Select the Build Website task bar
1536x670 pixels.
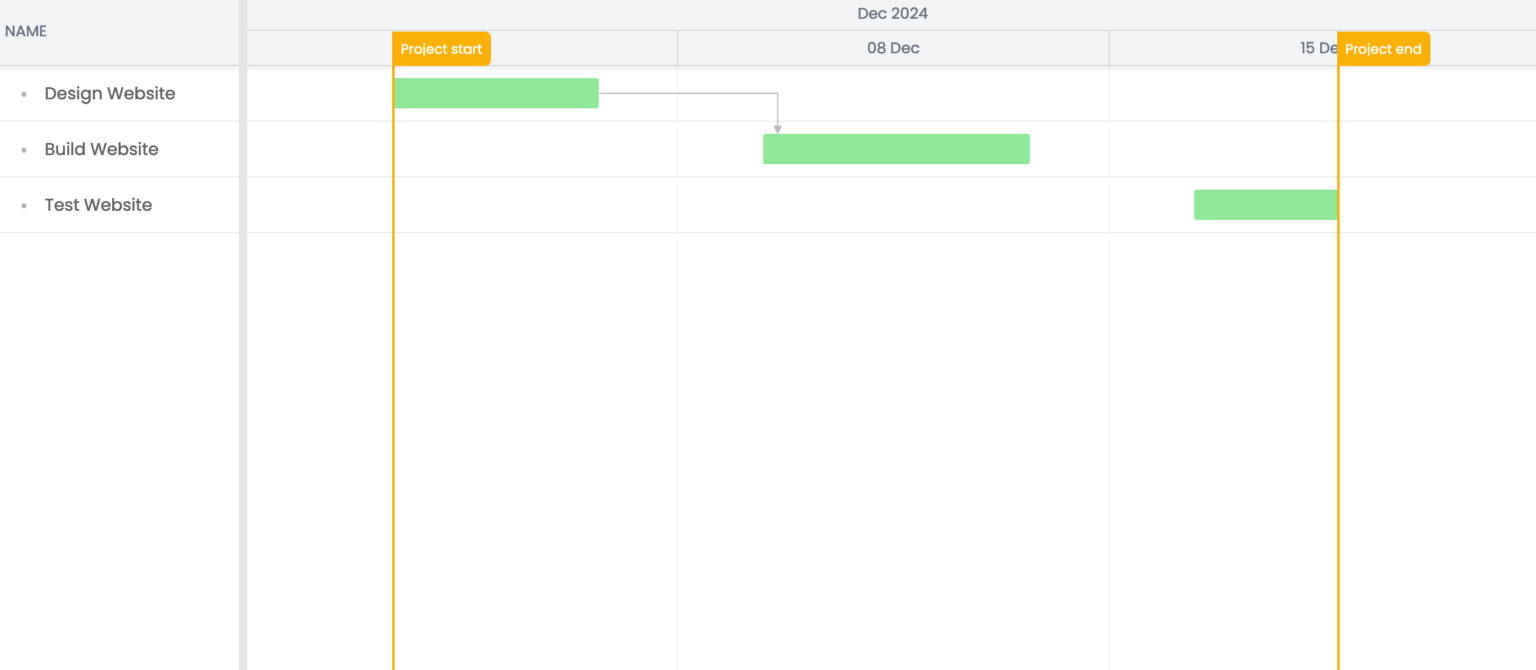click(x=895, y=148)
